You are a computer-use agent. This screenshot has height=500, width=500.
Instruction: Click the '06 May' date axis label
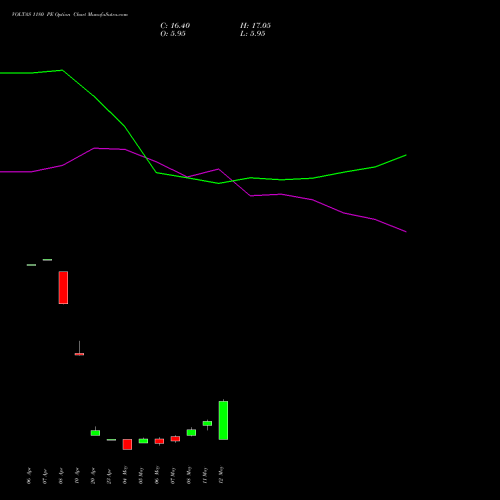(157, 475)
